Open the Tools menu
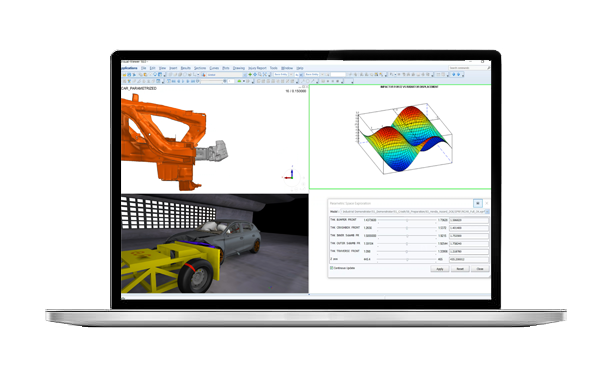Viewport: 612px width, 374px height. point(274,68)
